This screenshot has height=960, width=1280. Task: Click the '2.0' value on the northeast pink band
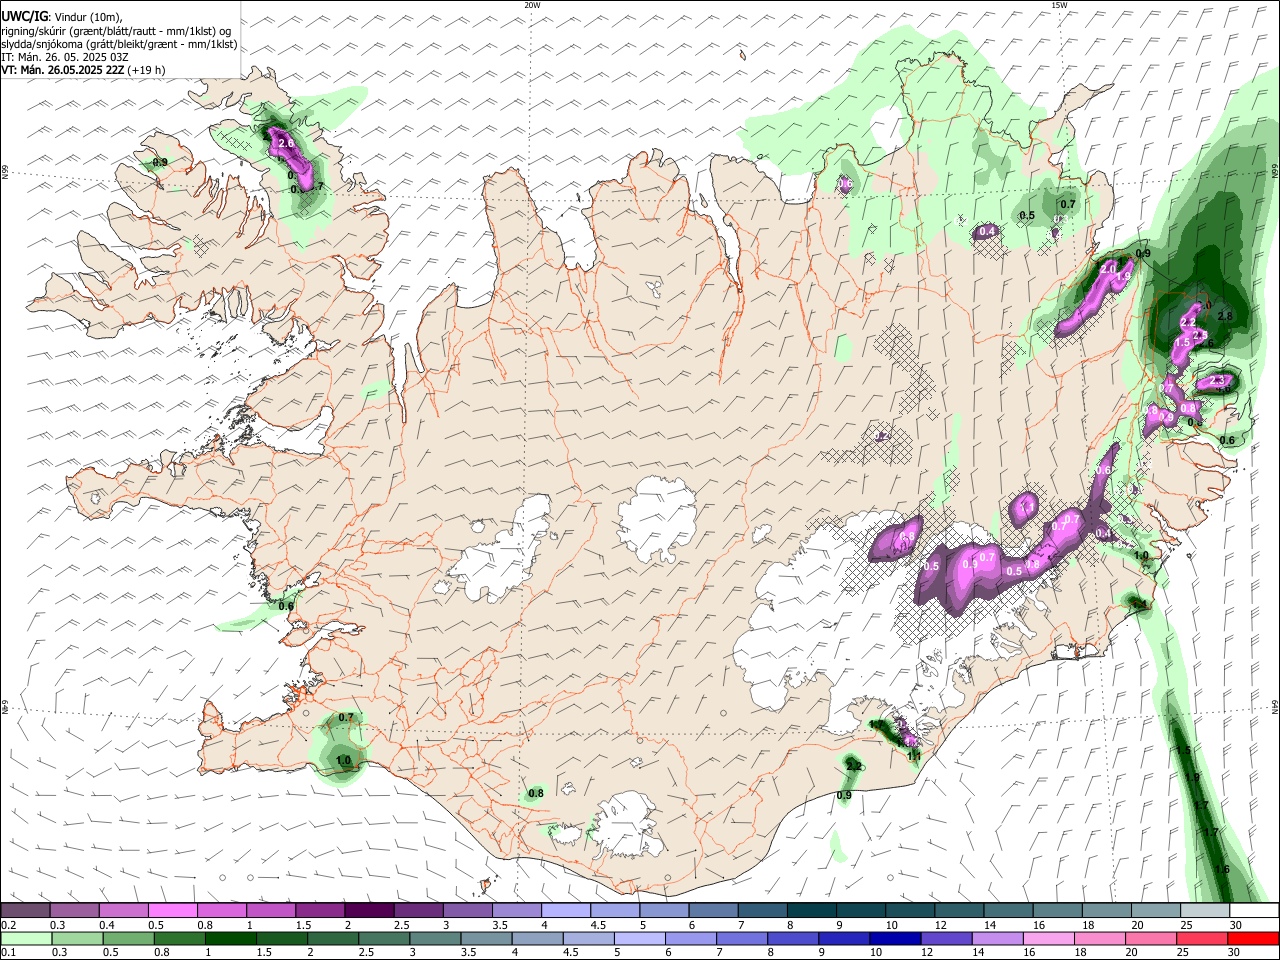coord(1108,269)
